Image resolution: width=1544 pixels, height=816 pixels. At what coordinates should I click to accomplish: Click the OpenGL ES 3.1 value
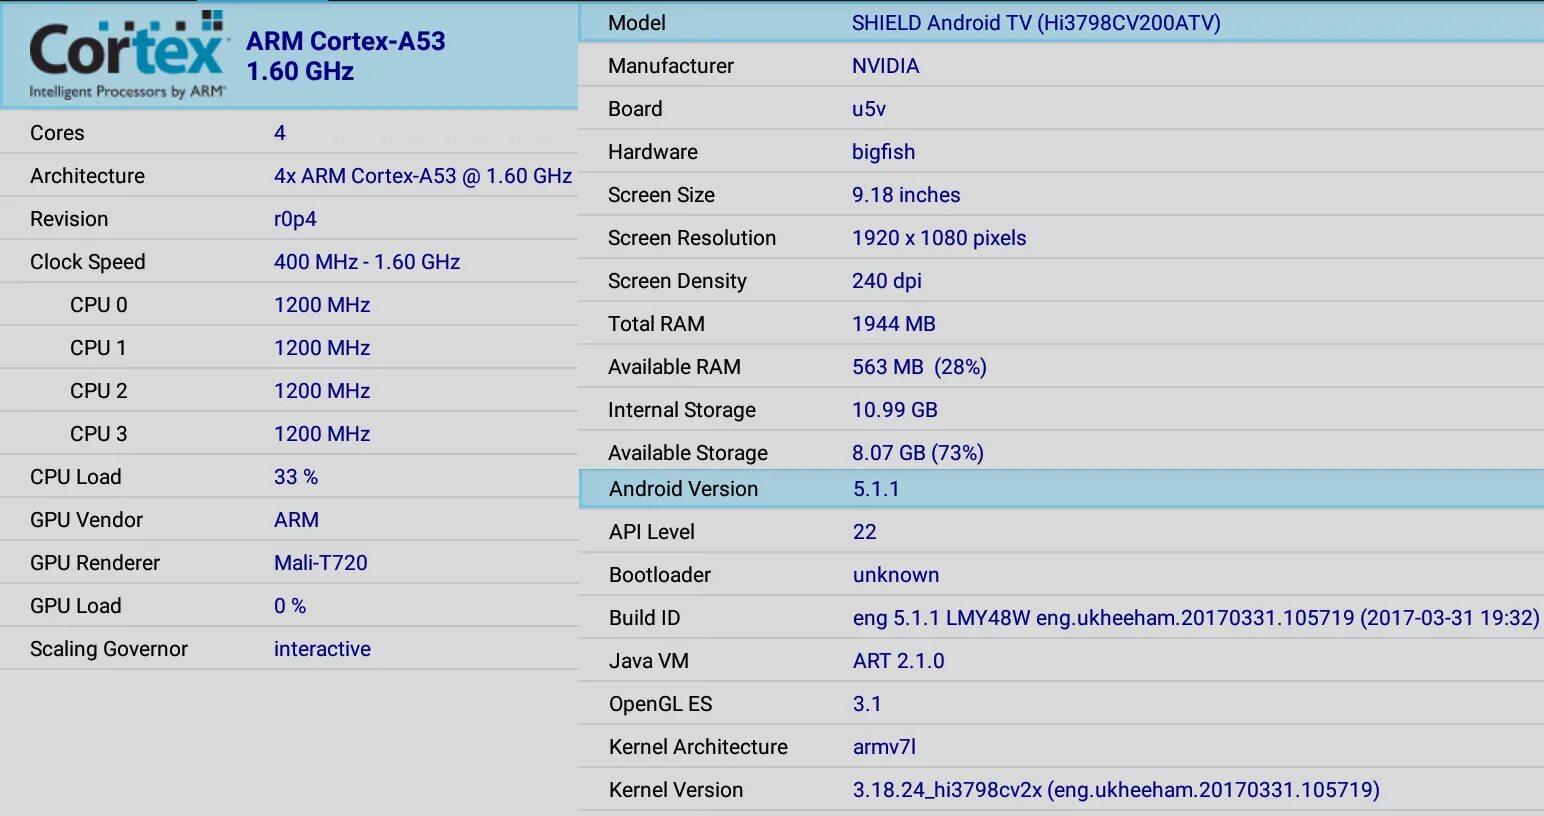[867, 704]
